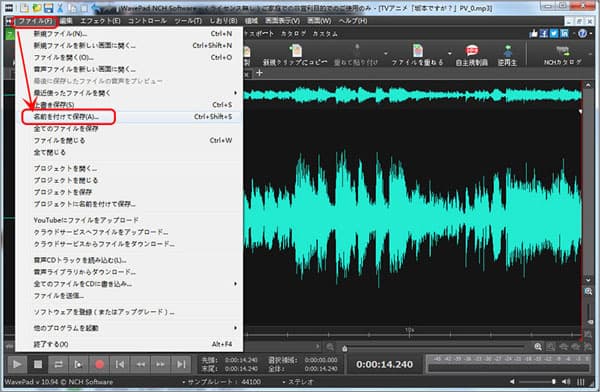Click the fast forward button
The image size is (600, 392).
[x=161, y=364]
